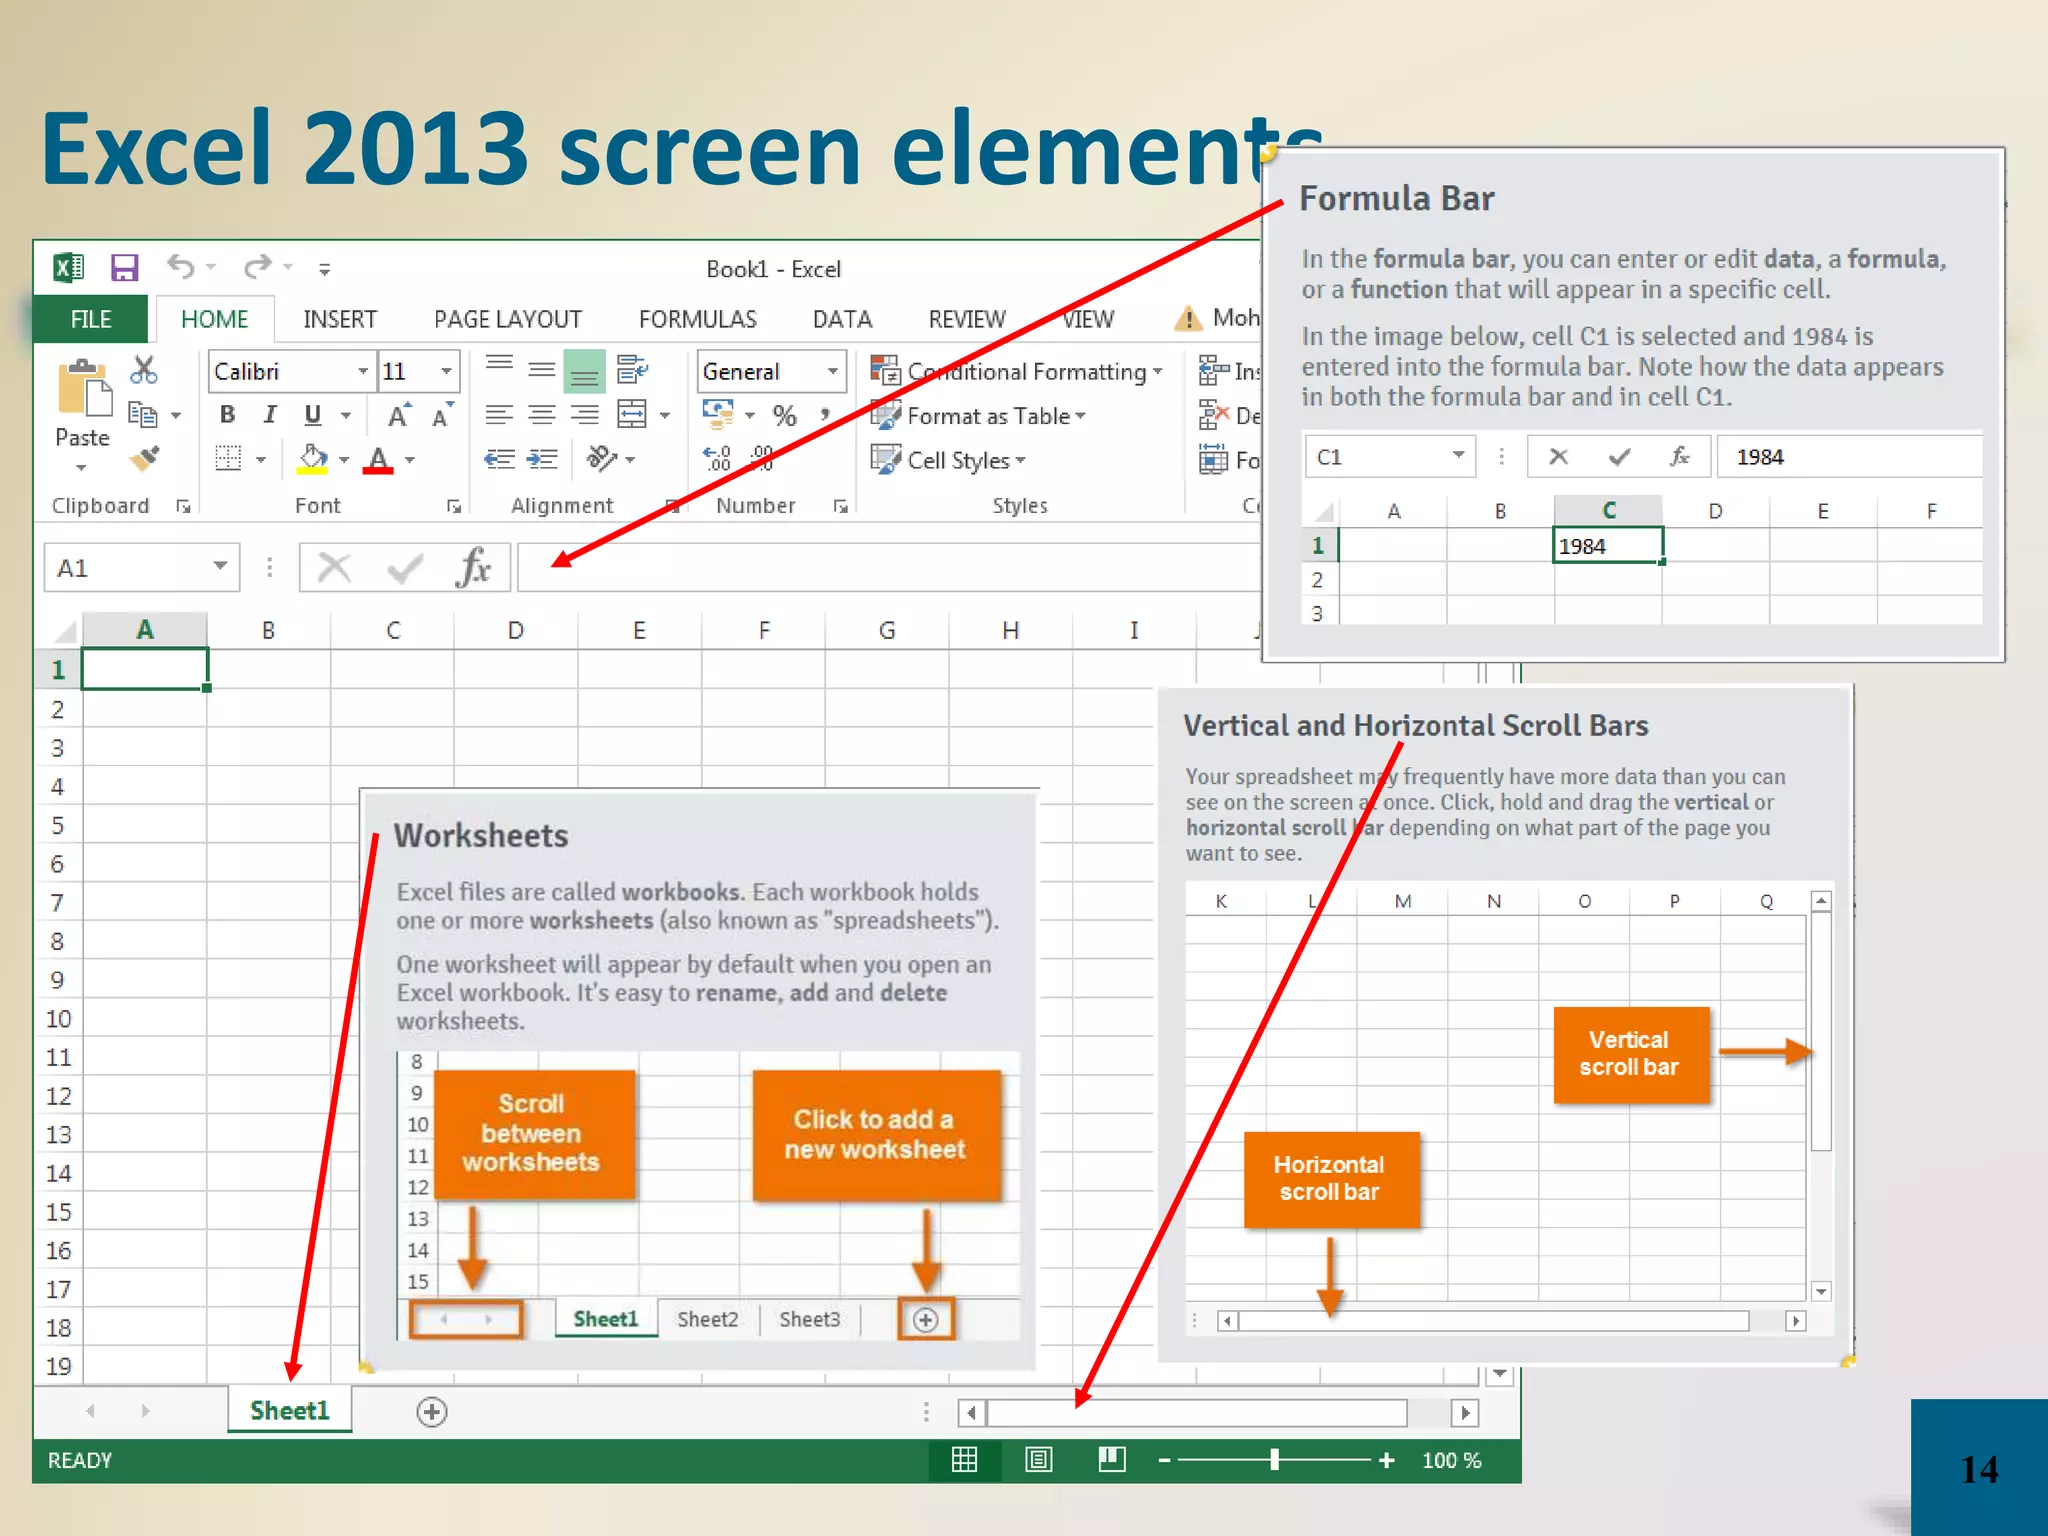This screenshot has width=2048, height=1536.
Task: Toggle Italic formatting
Action: point(270,414)
